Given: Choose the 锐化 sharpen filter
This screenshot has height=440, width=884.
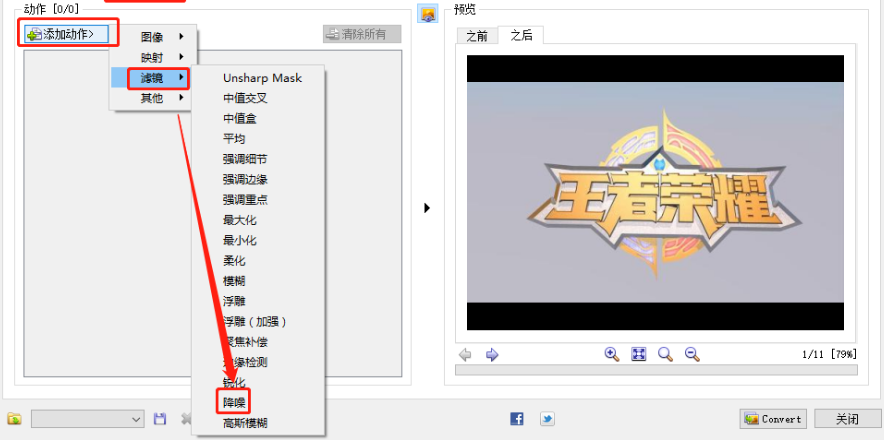Looking at the screenshot, I should 235,382.
